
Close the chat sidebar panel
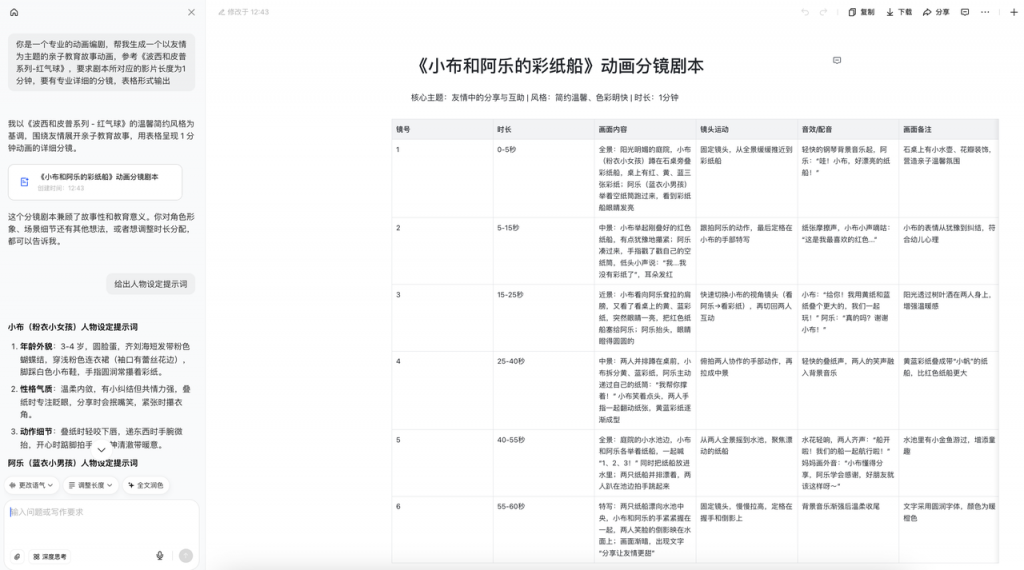(191, 12)
